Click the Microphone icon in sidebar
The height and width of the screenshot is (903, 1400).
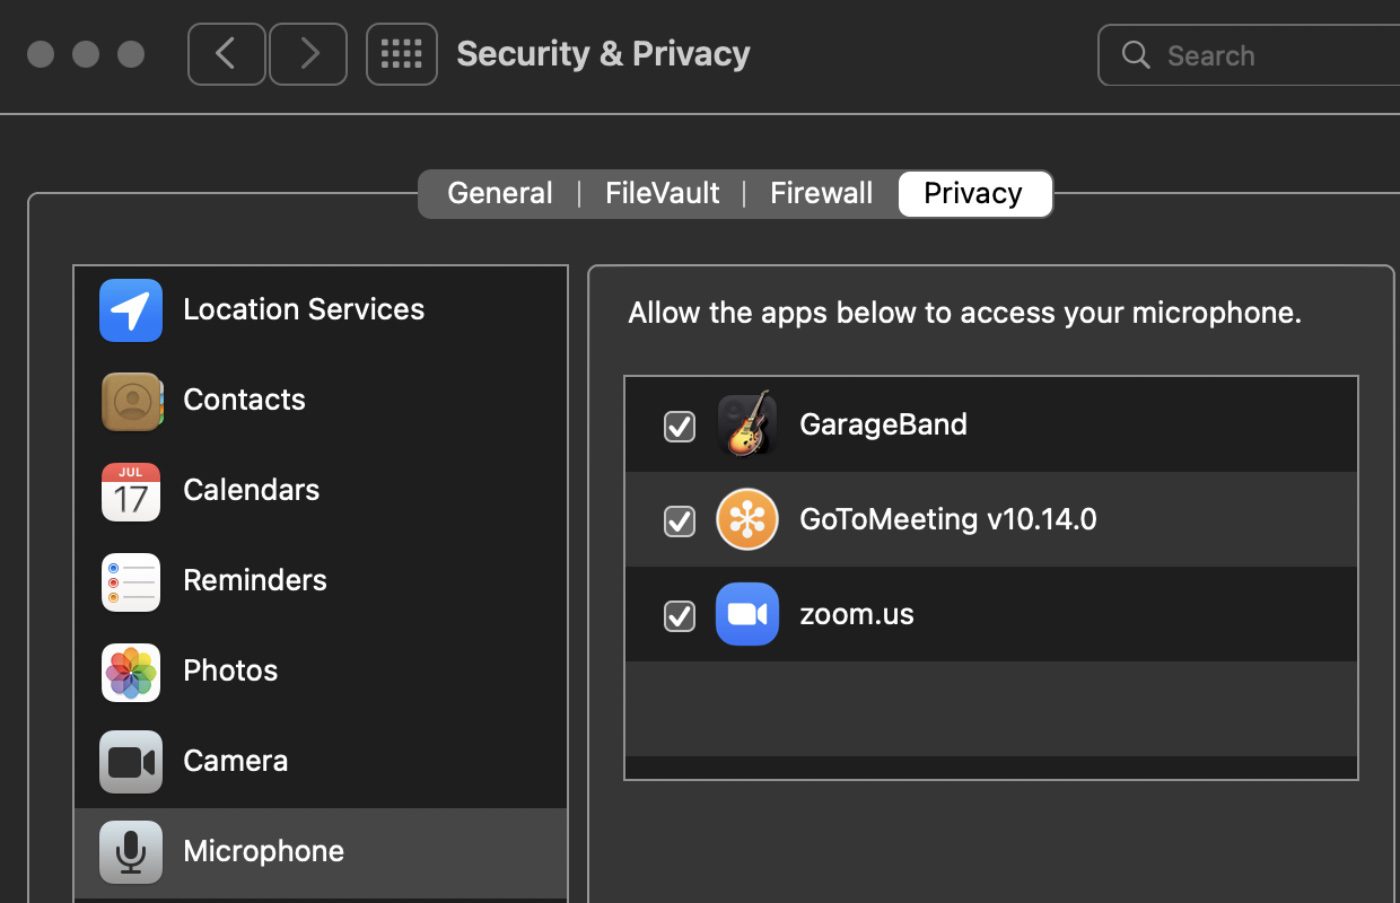(x=131, y=852)
